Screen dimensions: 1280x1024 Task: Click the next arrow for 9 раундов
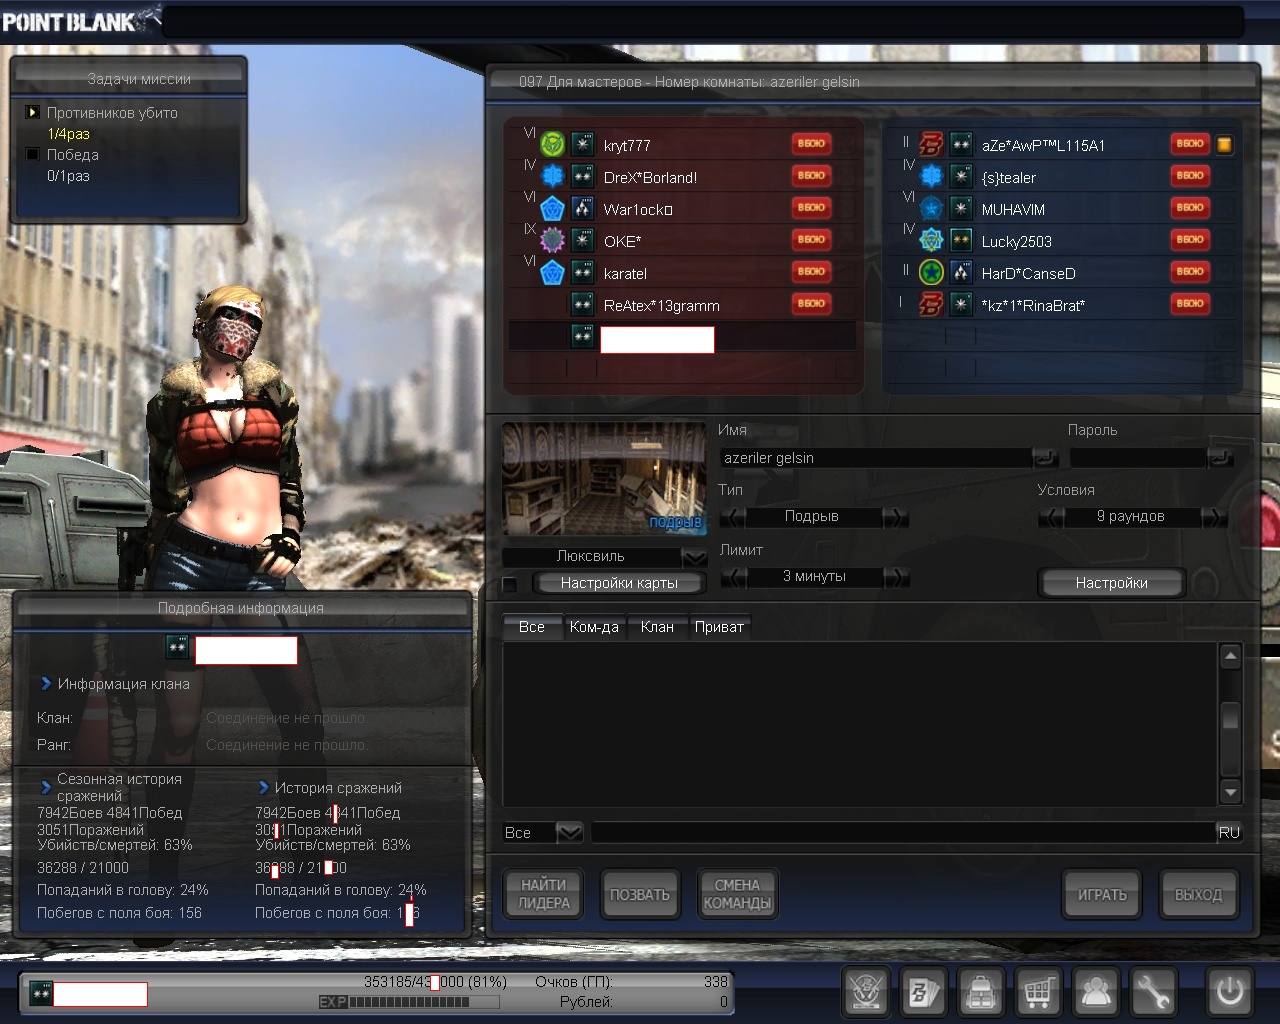coord(1214,517)
